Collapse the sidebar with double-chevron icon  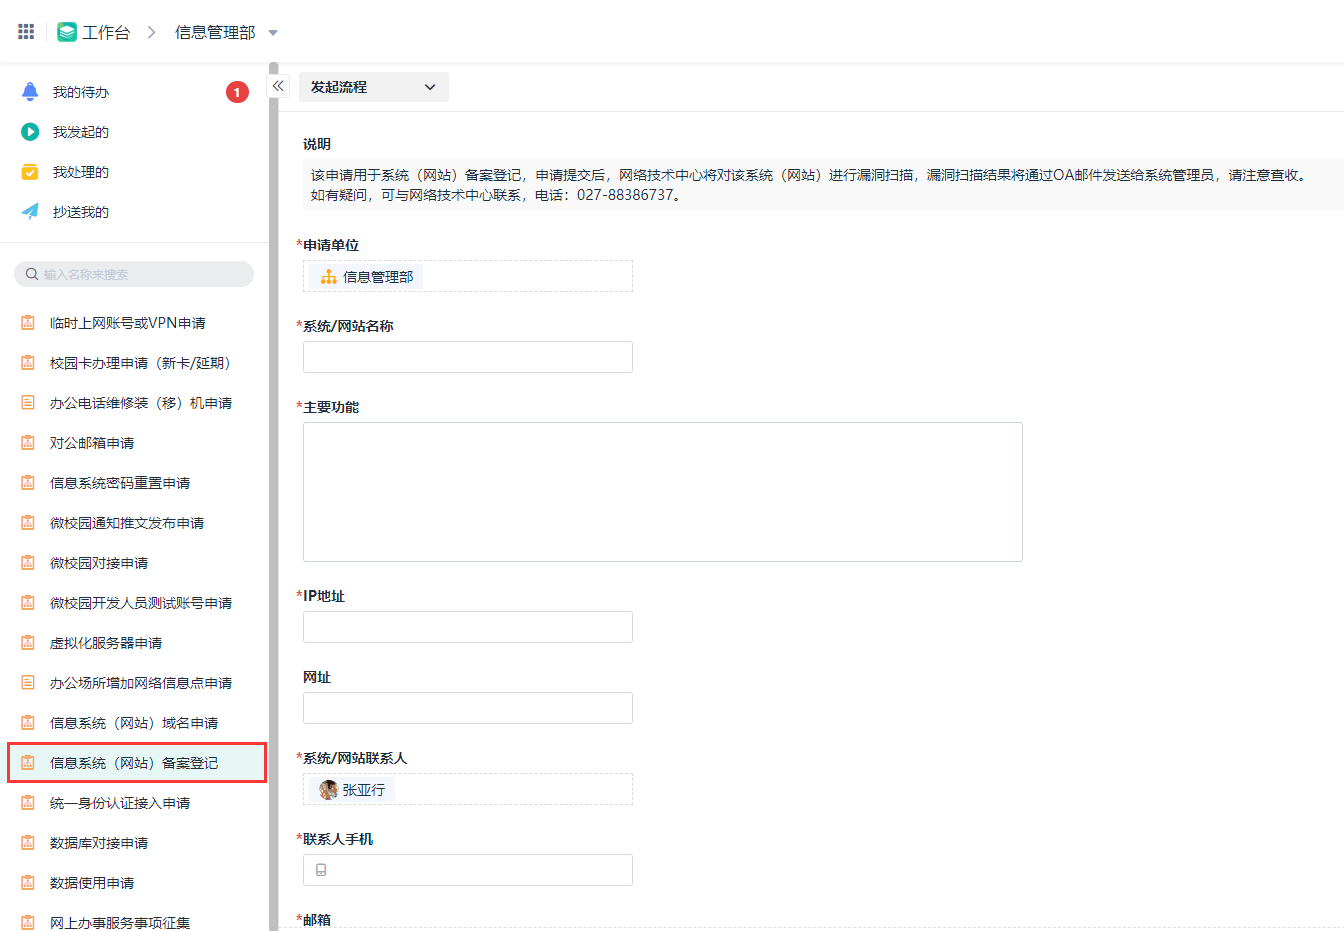278,86
